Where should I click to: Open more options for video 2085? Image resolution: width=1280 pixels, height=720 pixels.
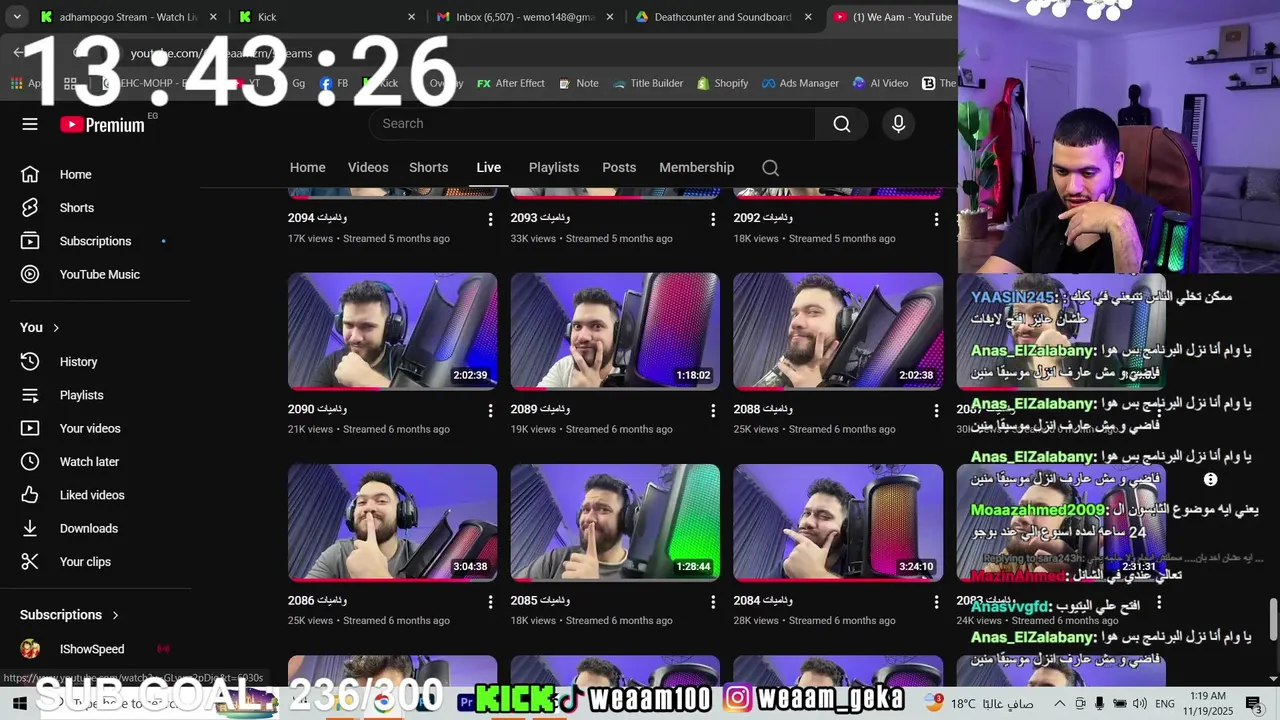pos(713,602)
